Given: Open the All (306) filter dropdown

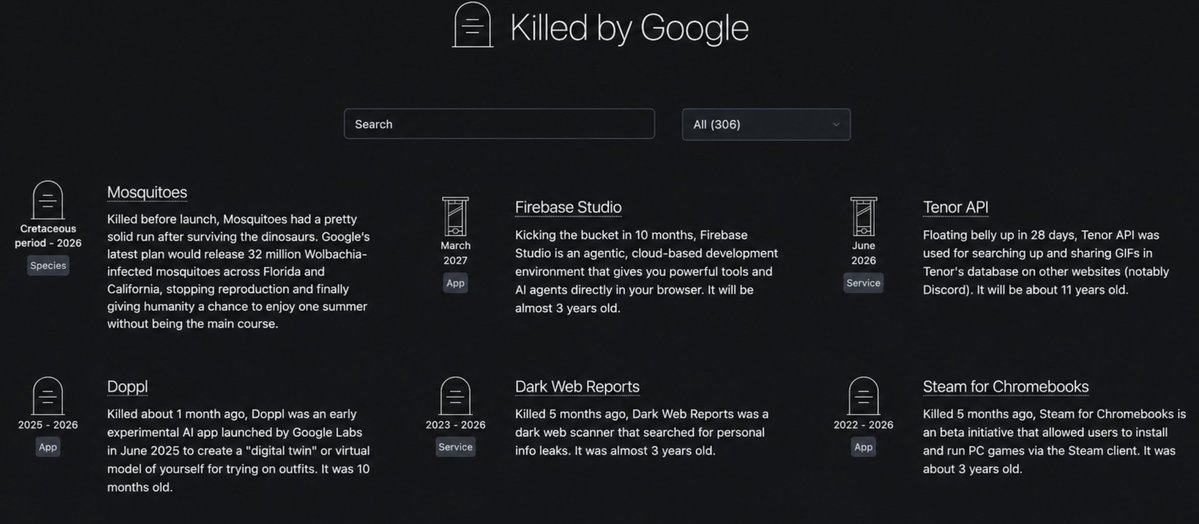Looking at the screenshot, I should [766, 124].
